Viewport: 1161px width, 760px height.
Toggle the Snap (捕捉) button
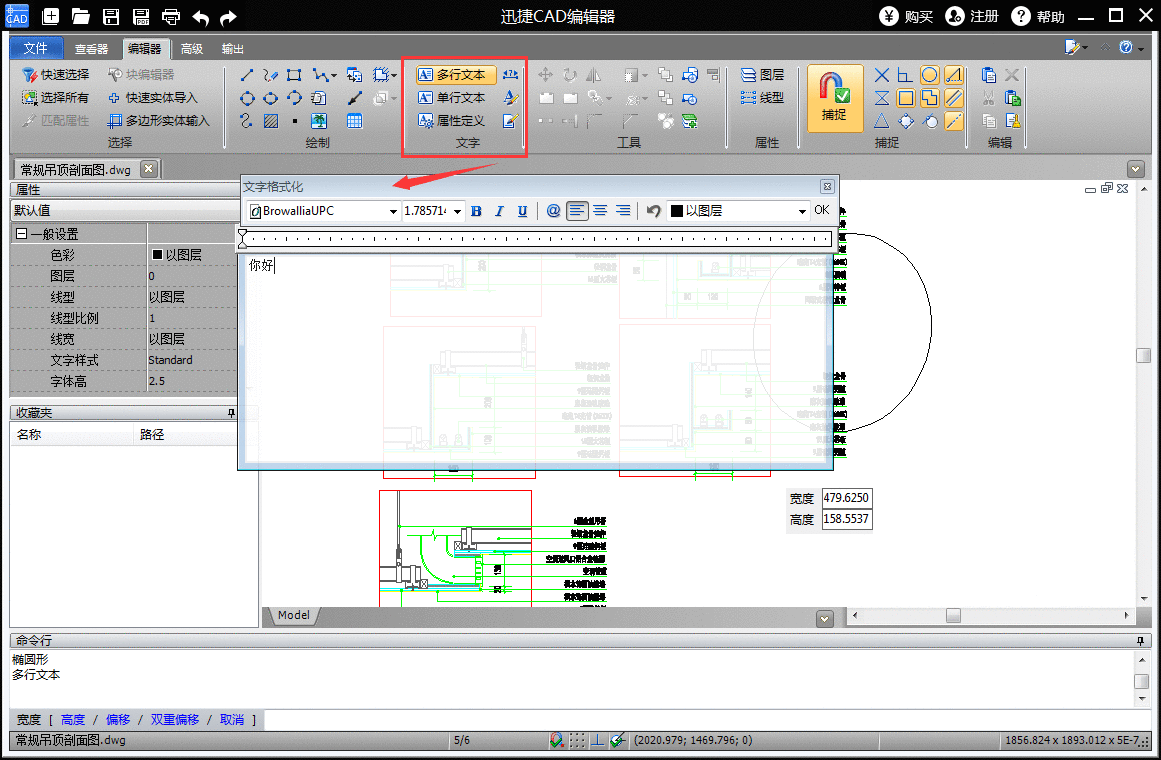click(835, 98)
